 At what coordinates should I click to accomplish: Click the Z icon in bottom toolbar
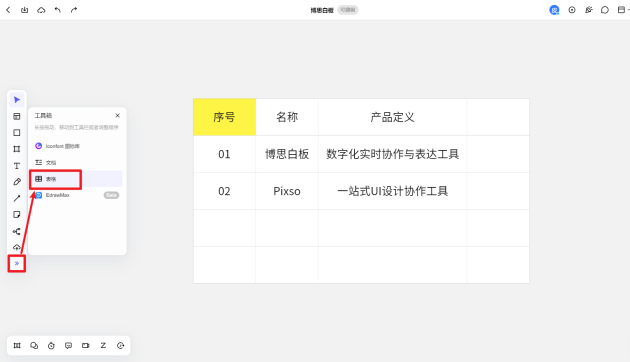(103, 346)
